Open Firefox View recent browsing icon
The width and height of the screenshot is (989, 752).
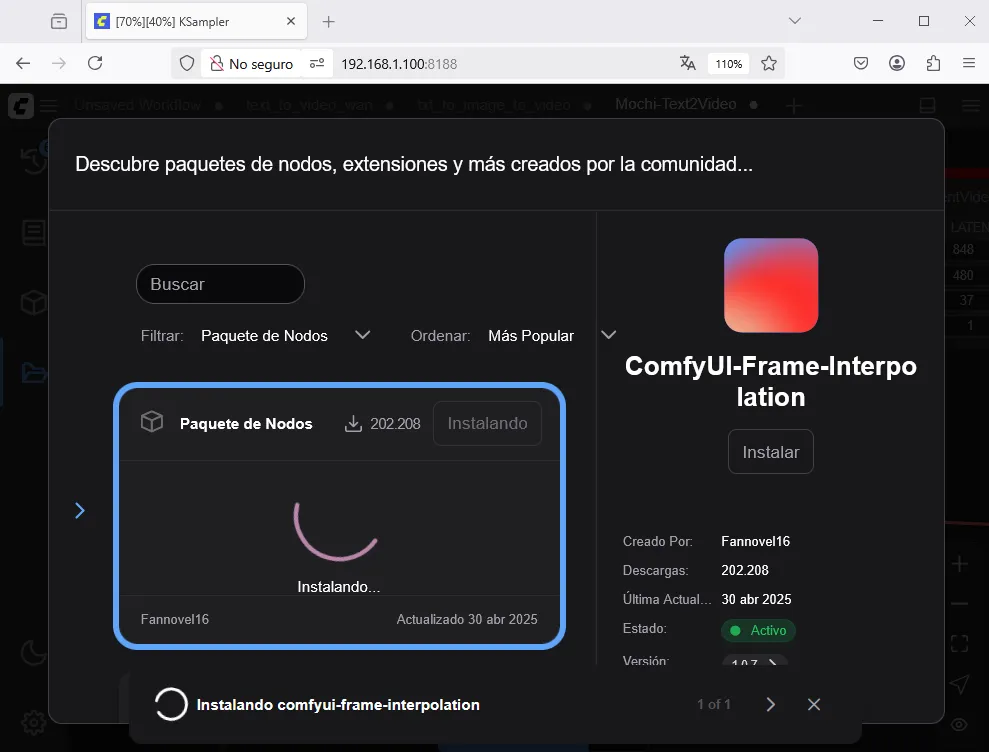pyautogui.click(x=59, y=21)
